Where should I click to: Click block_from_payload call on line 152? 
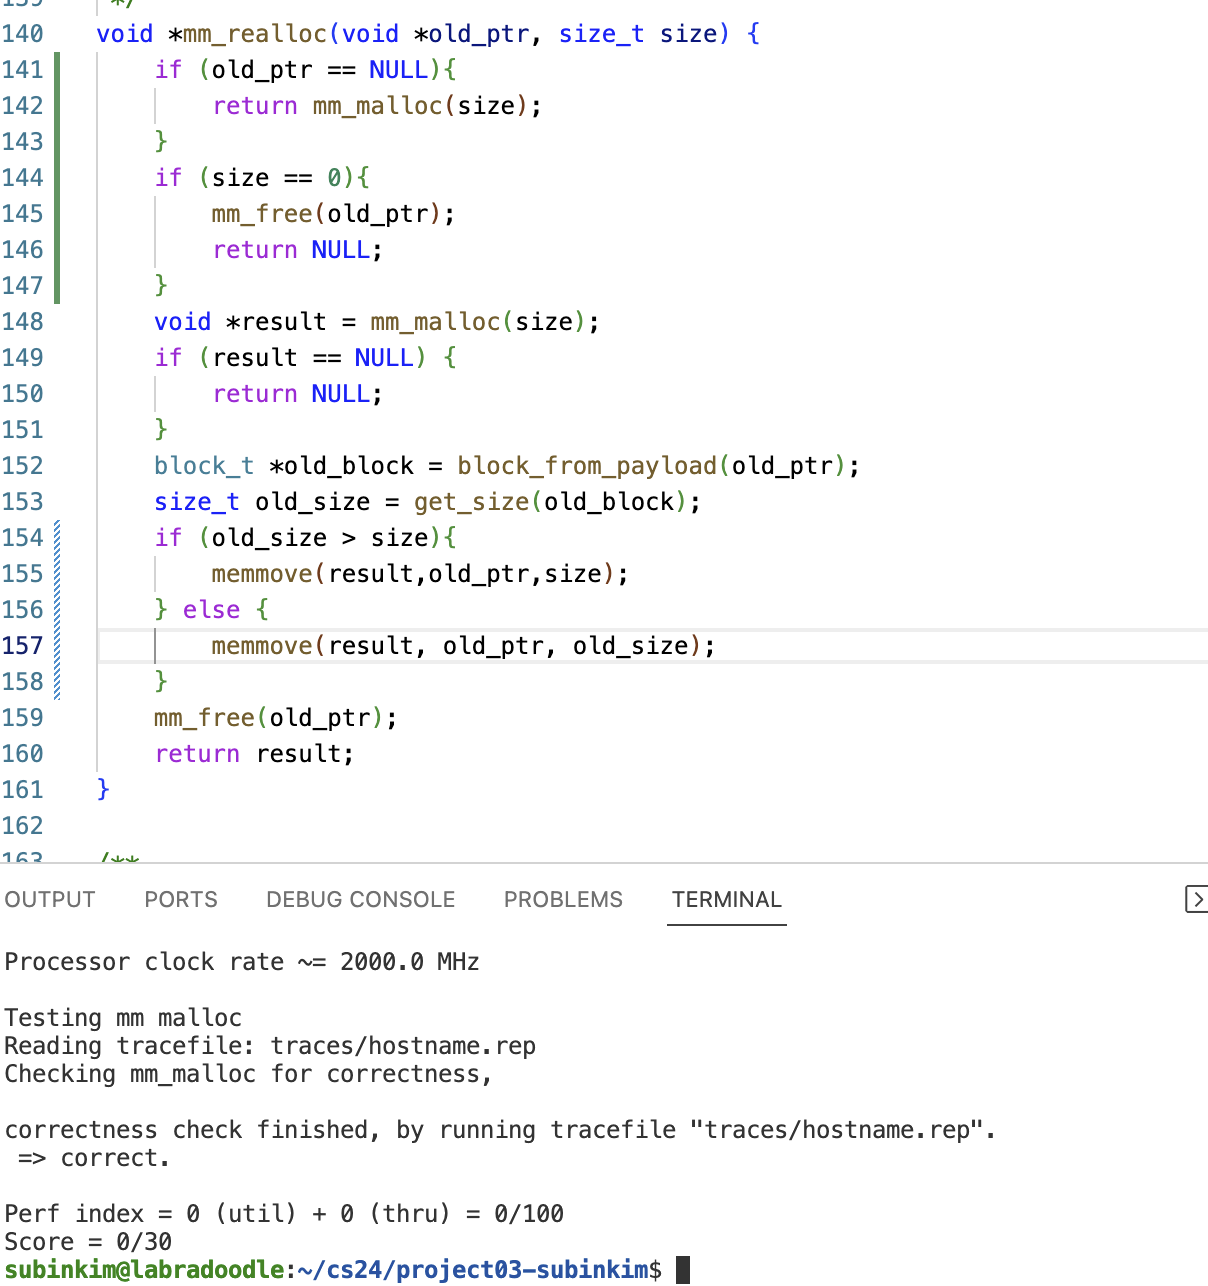click(x=587, y=466)
